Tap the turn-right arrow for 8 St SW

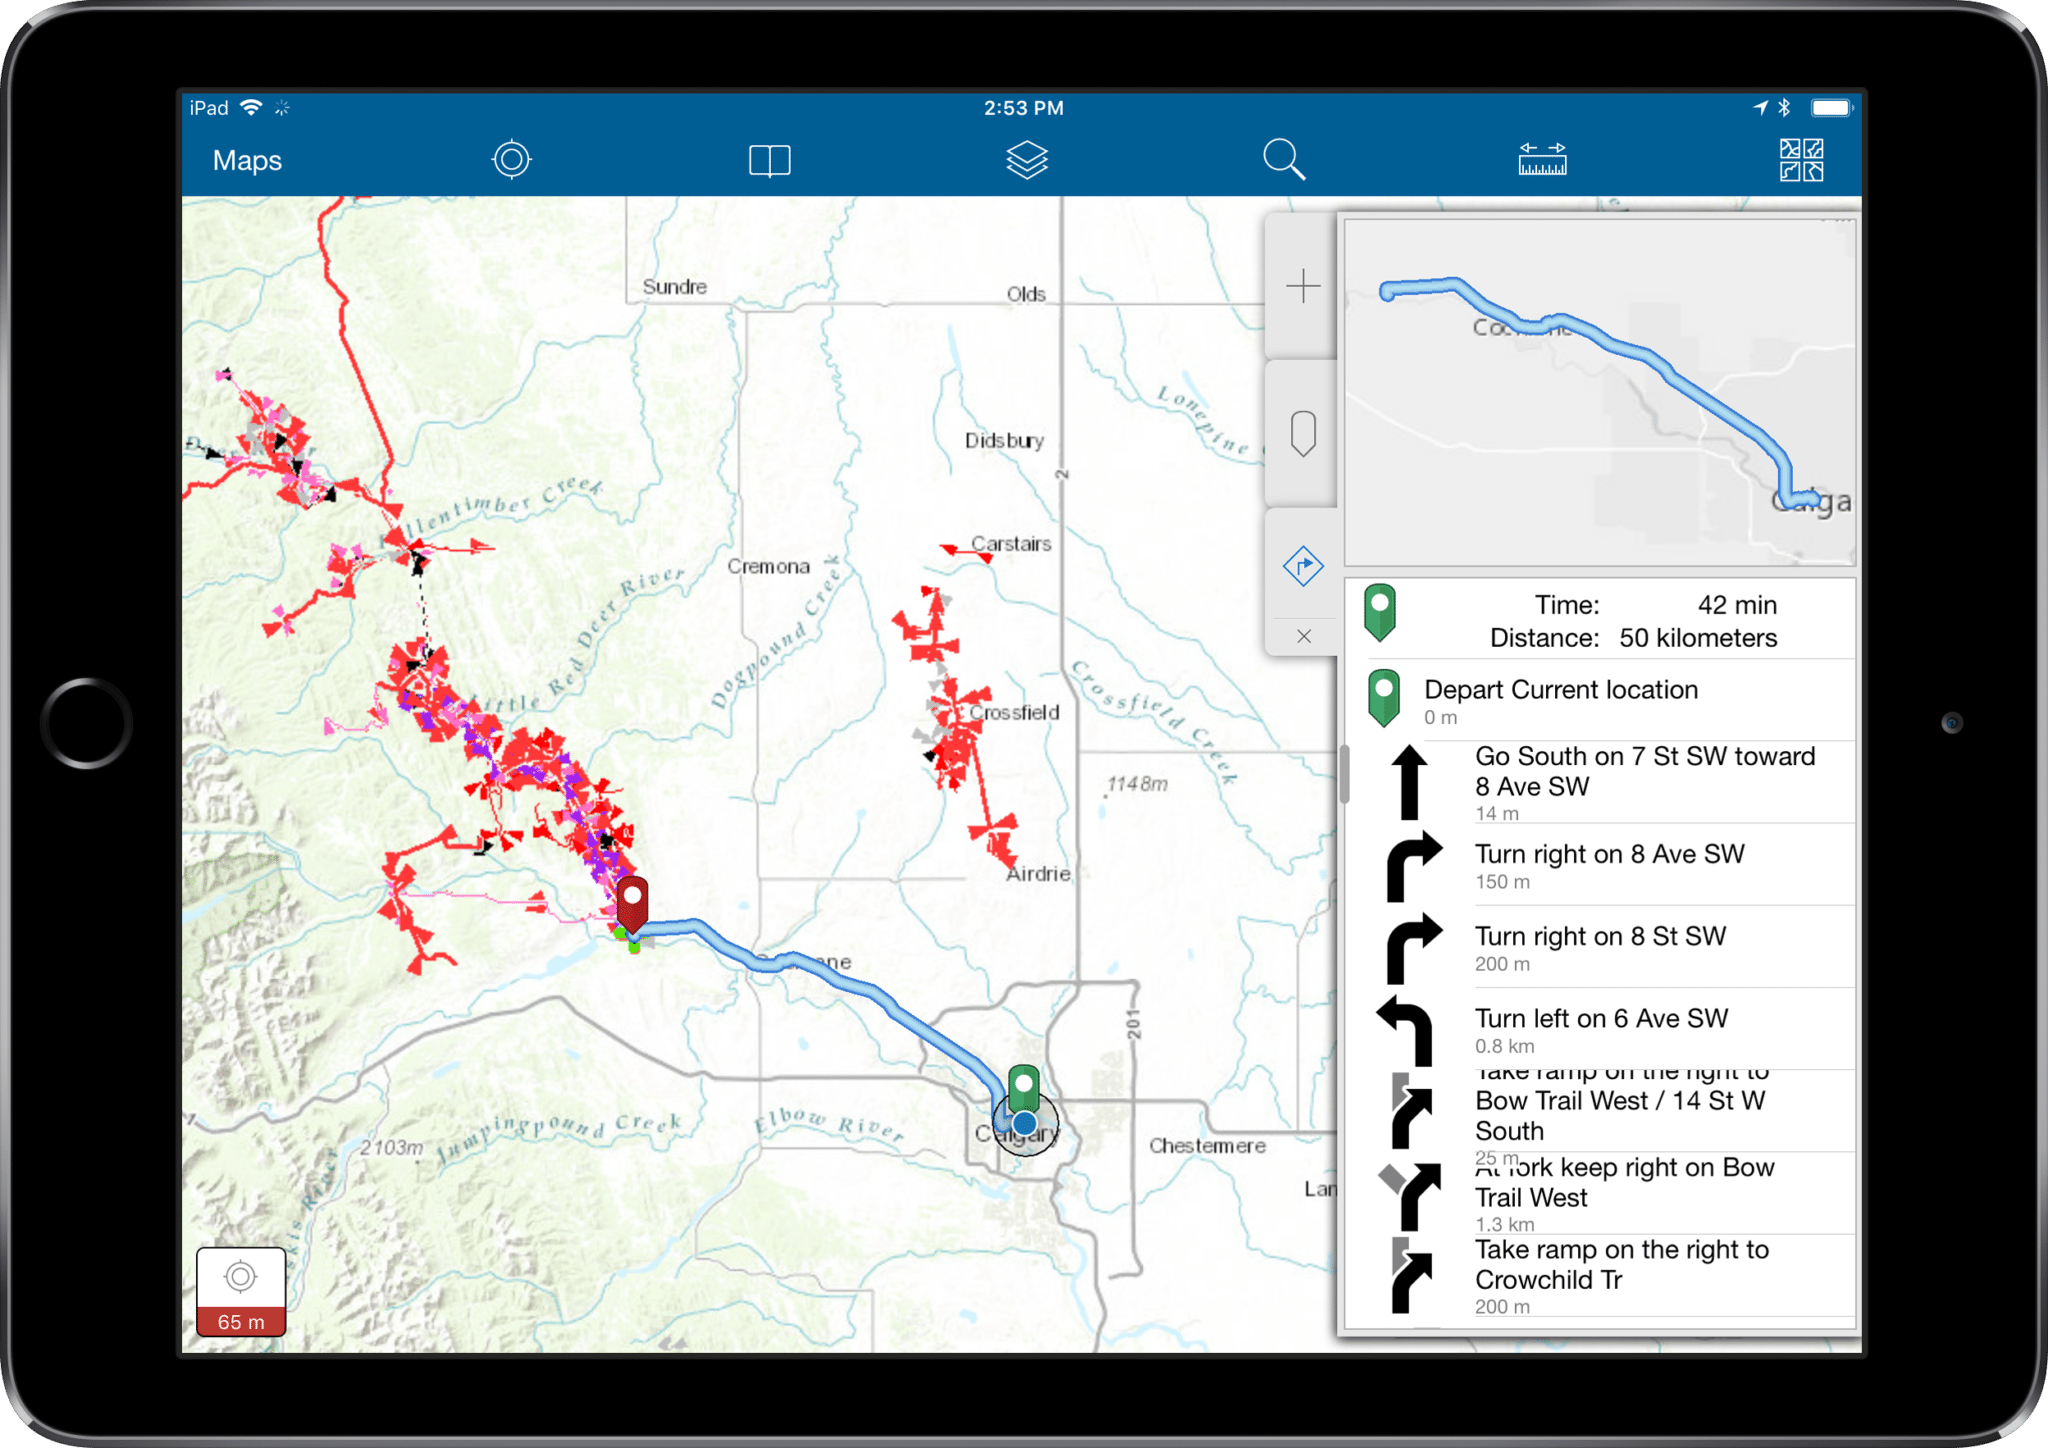(x=1414, y=948)
